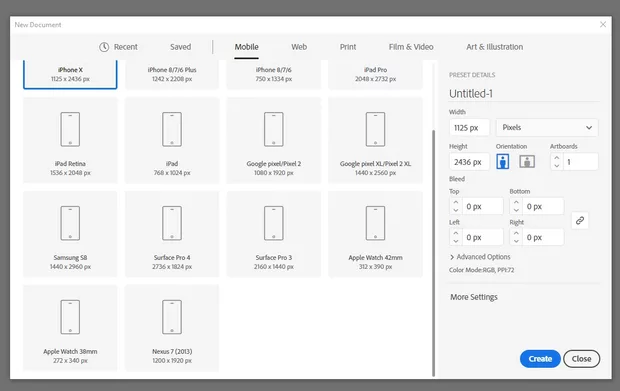This screenshot has width=620, height=391.
Task: Set landscape orientation
Action: (x=527, y=162)
